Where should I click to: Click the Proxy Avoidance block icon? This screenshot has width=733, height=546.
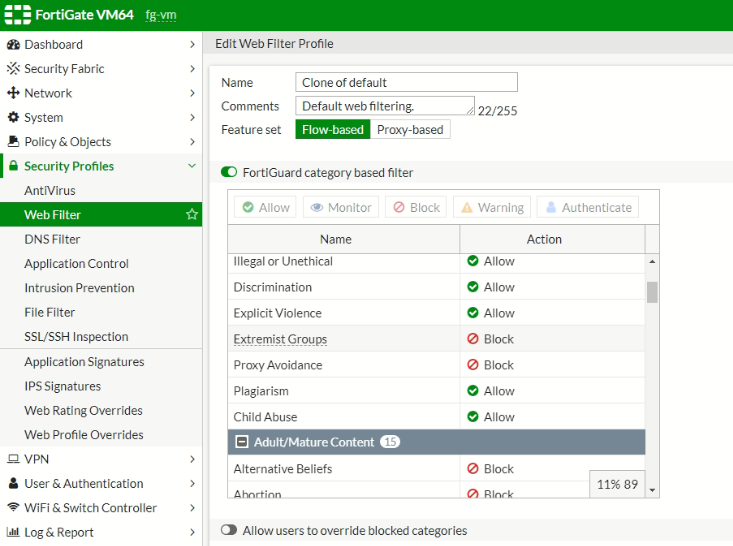[473, 365]
